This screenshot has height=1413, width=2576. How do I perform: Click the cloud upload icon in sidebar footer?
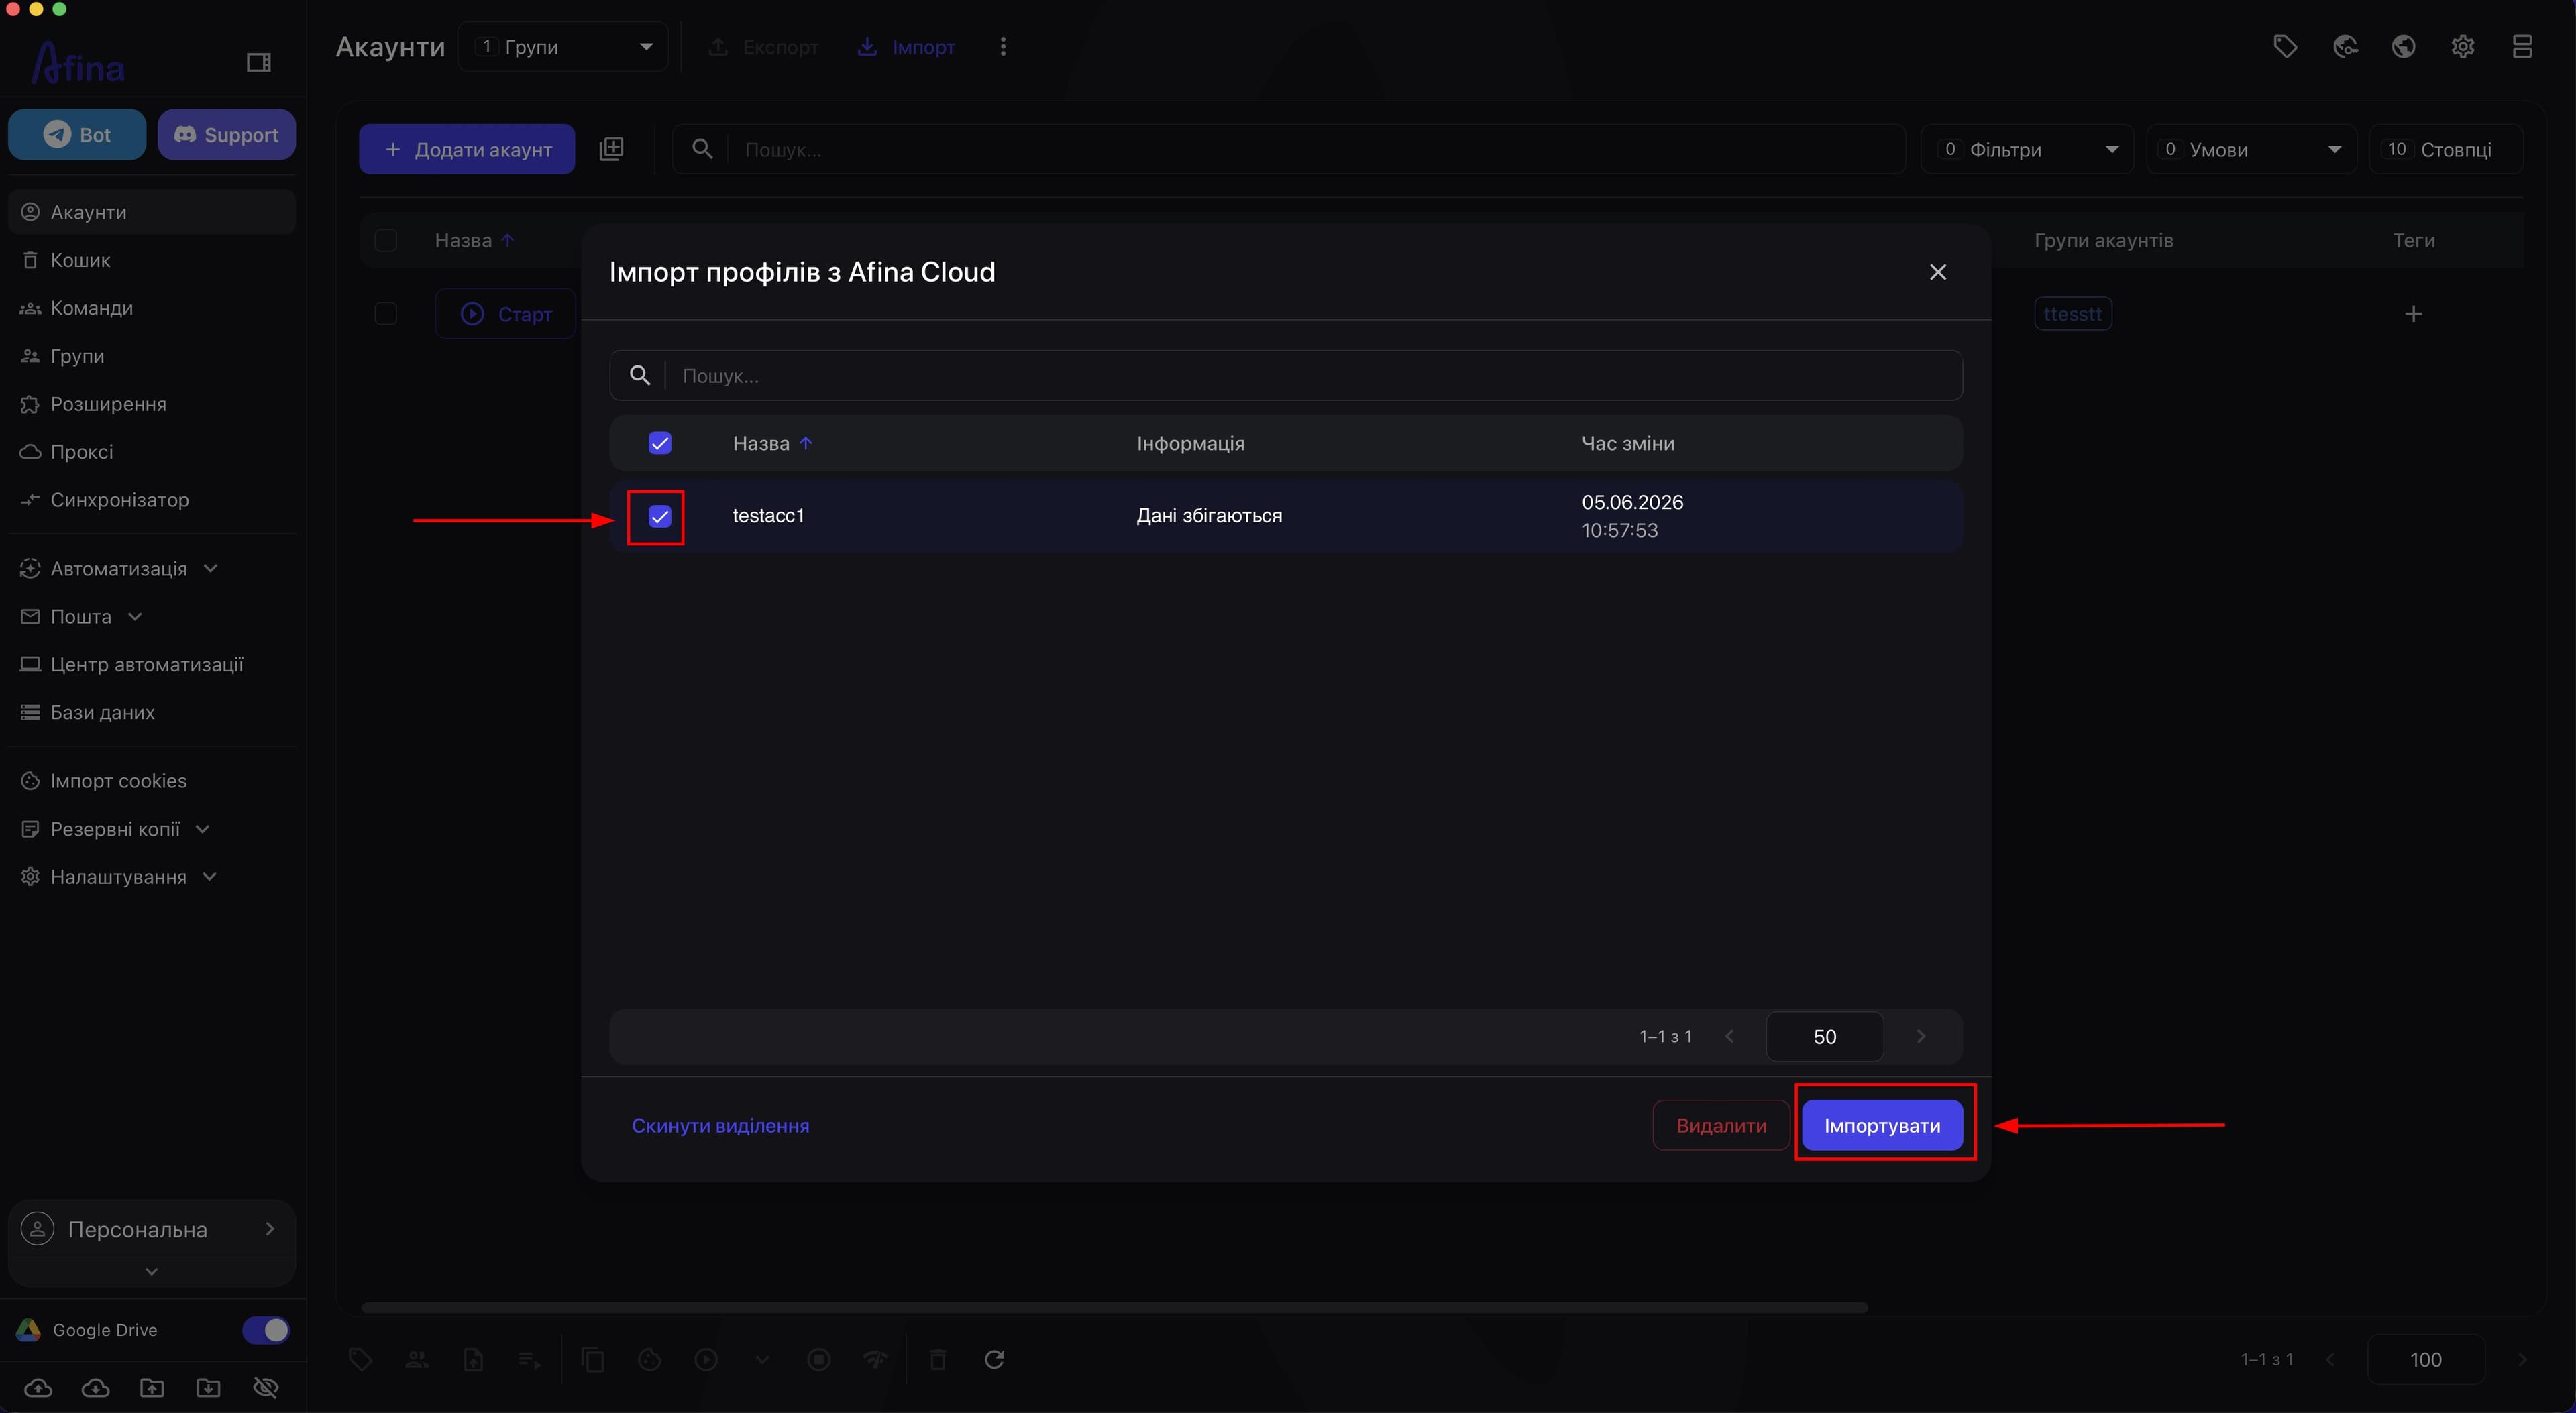click(x=38, y=1387)
